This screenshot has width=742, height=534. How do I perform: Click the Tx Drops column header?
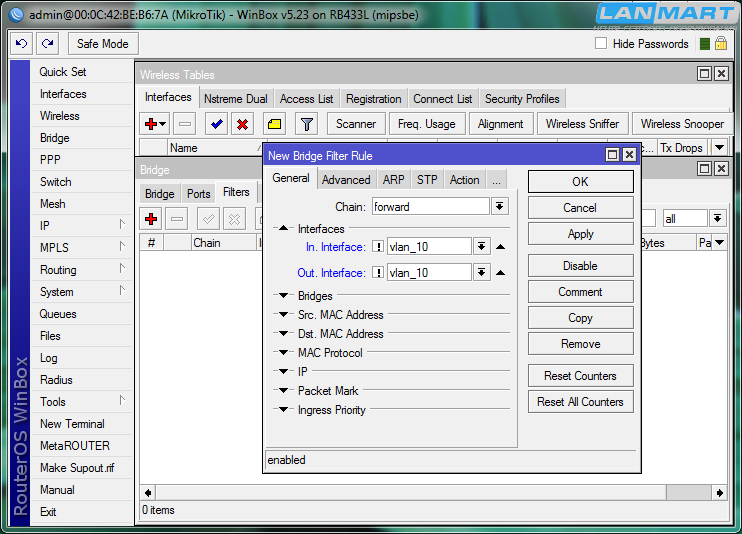click(681, 148)
